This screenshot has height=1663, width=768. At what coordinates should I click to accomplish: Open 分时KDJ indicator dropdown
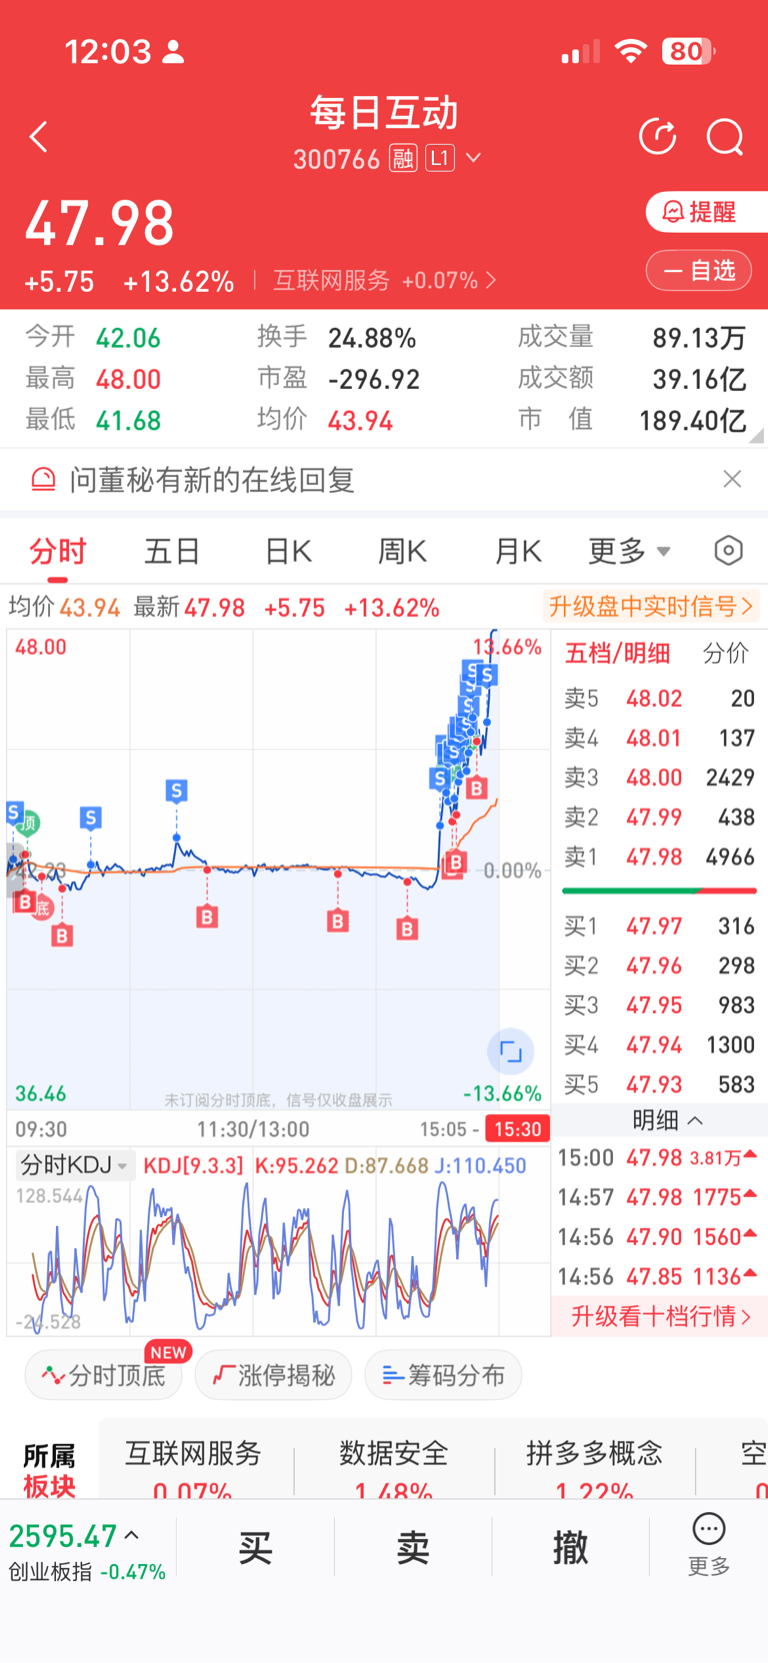75,1165
